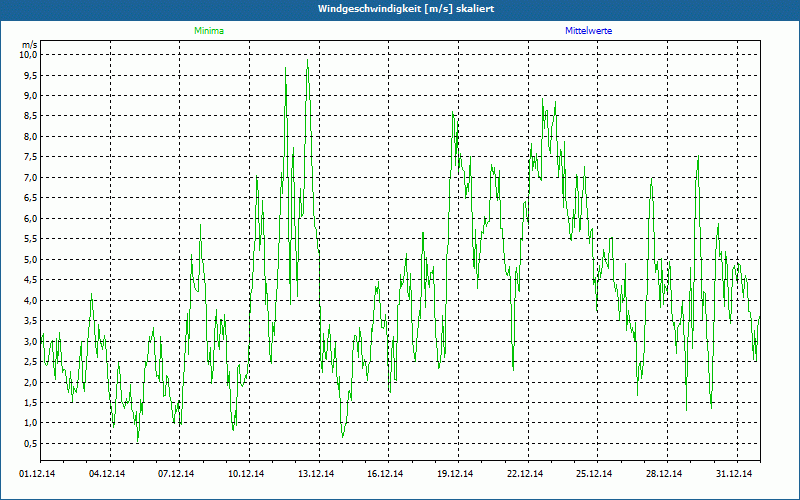Click the 04.12.14 date label
This screenshot has width=800, height=500.
tap(107, 474)
